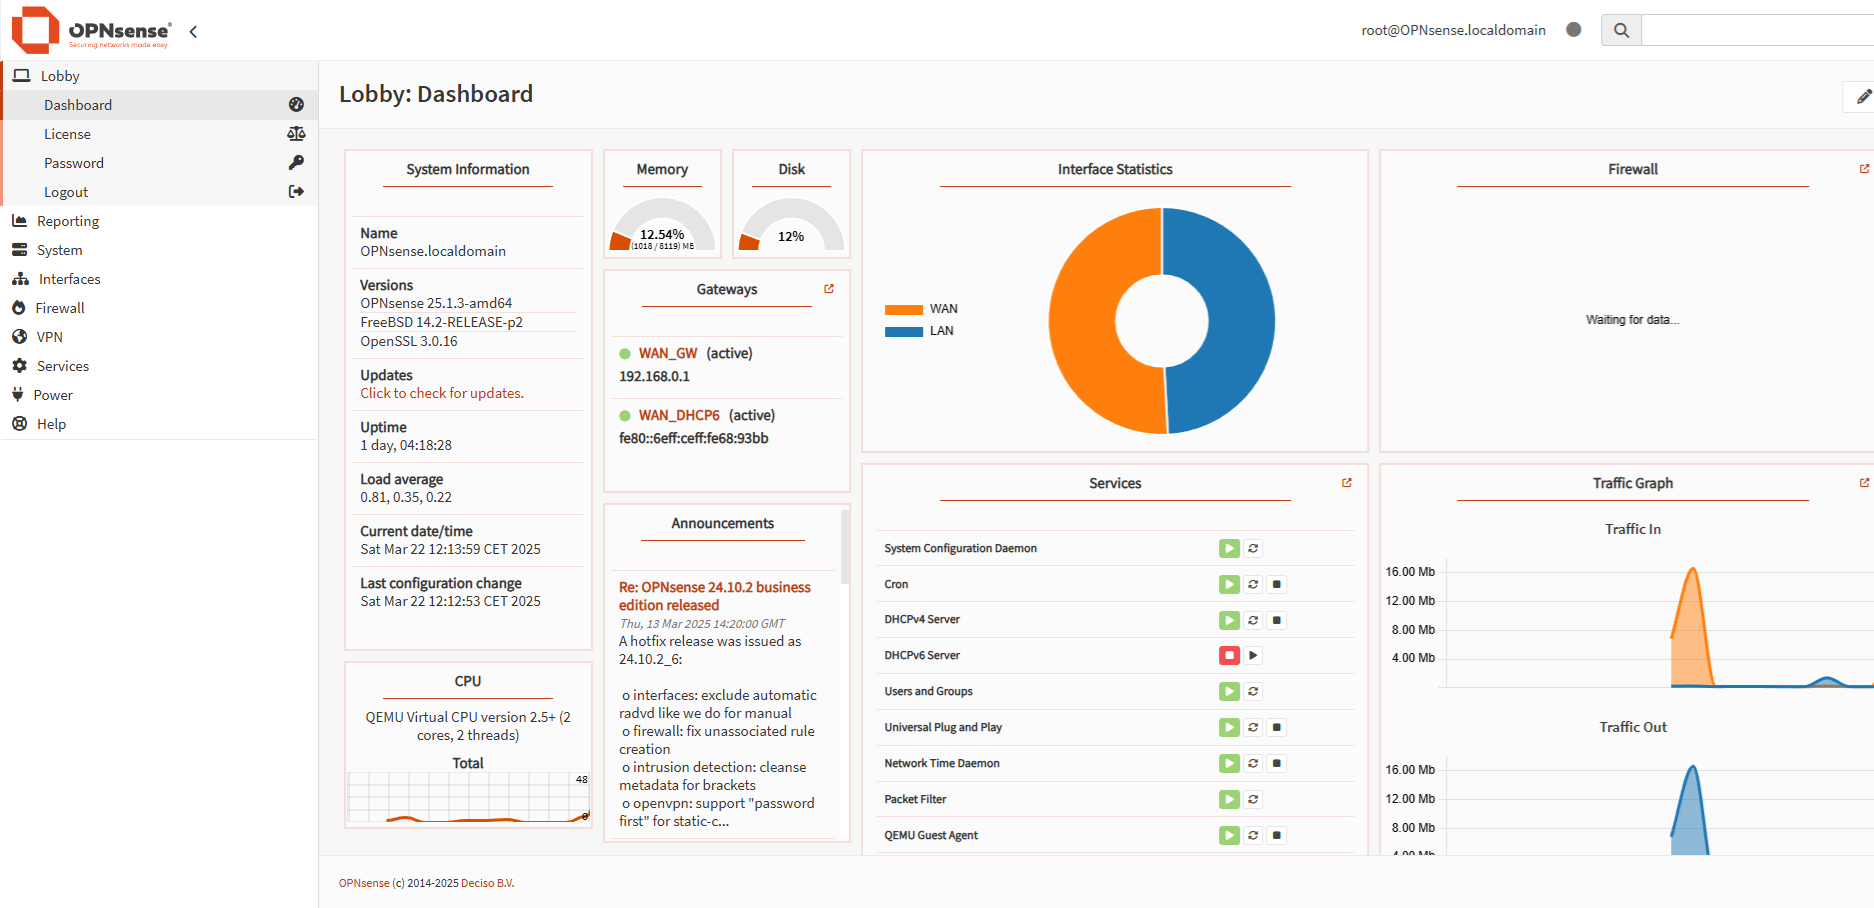Stop the Universal Plug and Play service
1874x908 pixels.
1277,727
